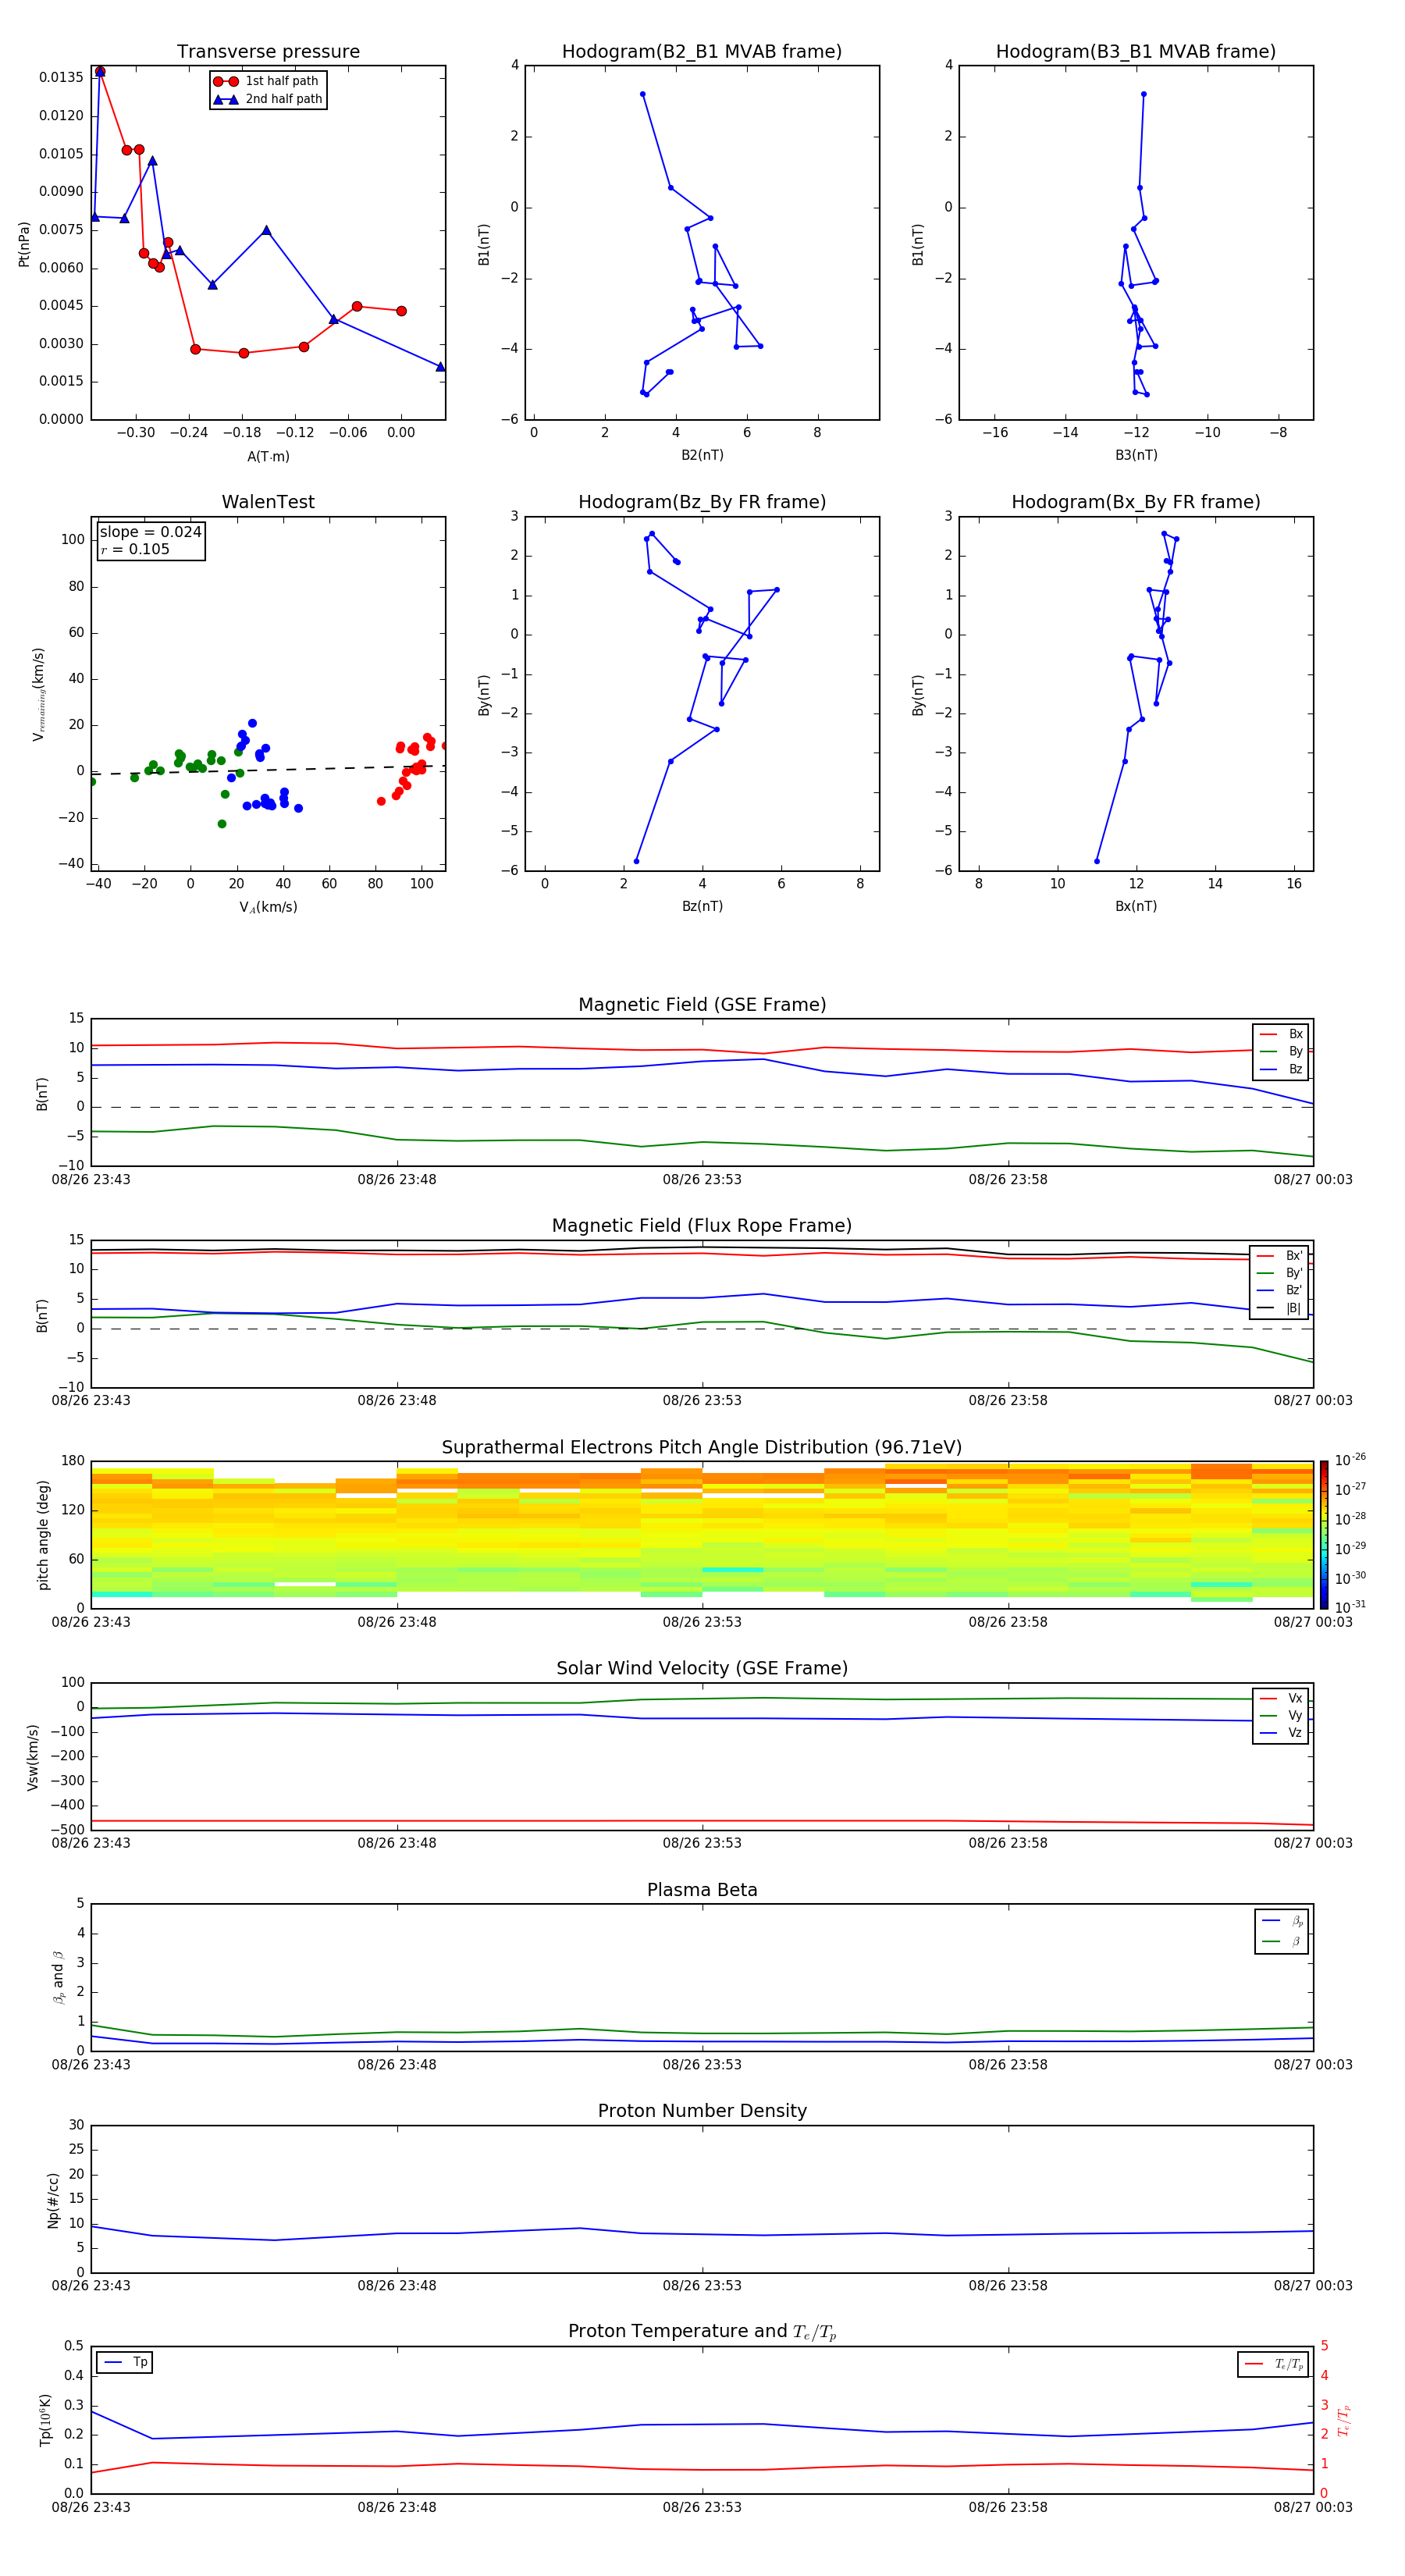This screenshot has width=1405, height=2576.
Task: Click the green β legend entry in Plasma Beta
Action: point(1282,1942)
